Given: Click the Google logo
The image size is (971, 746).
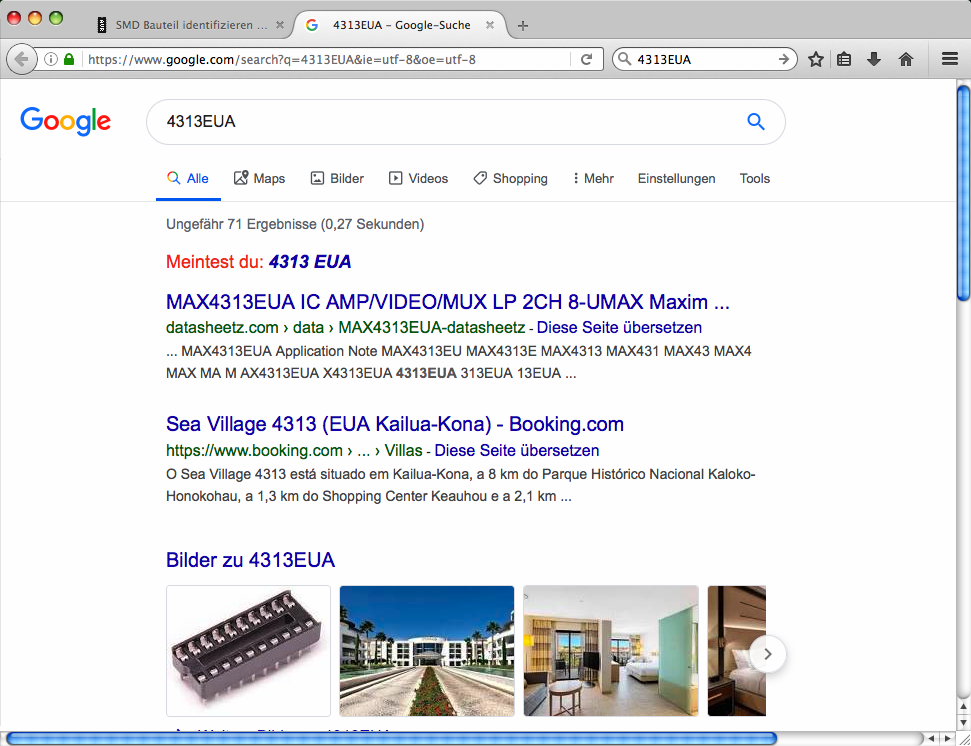Looking at the screenshot, I should [66, 121].
